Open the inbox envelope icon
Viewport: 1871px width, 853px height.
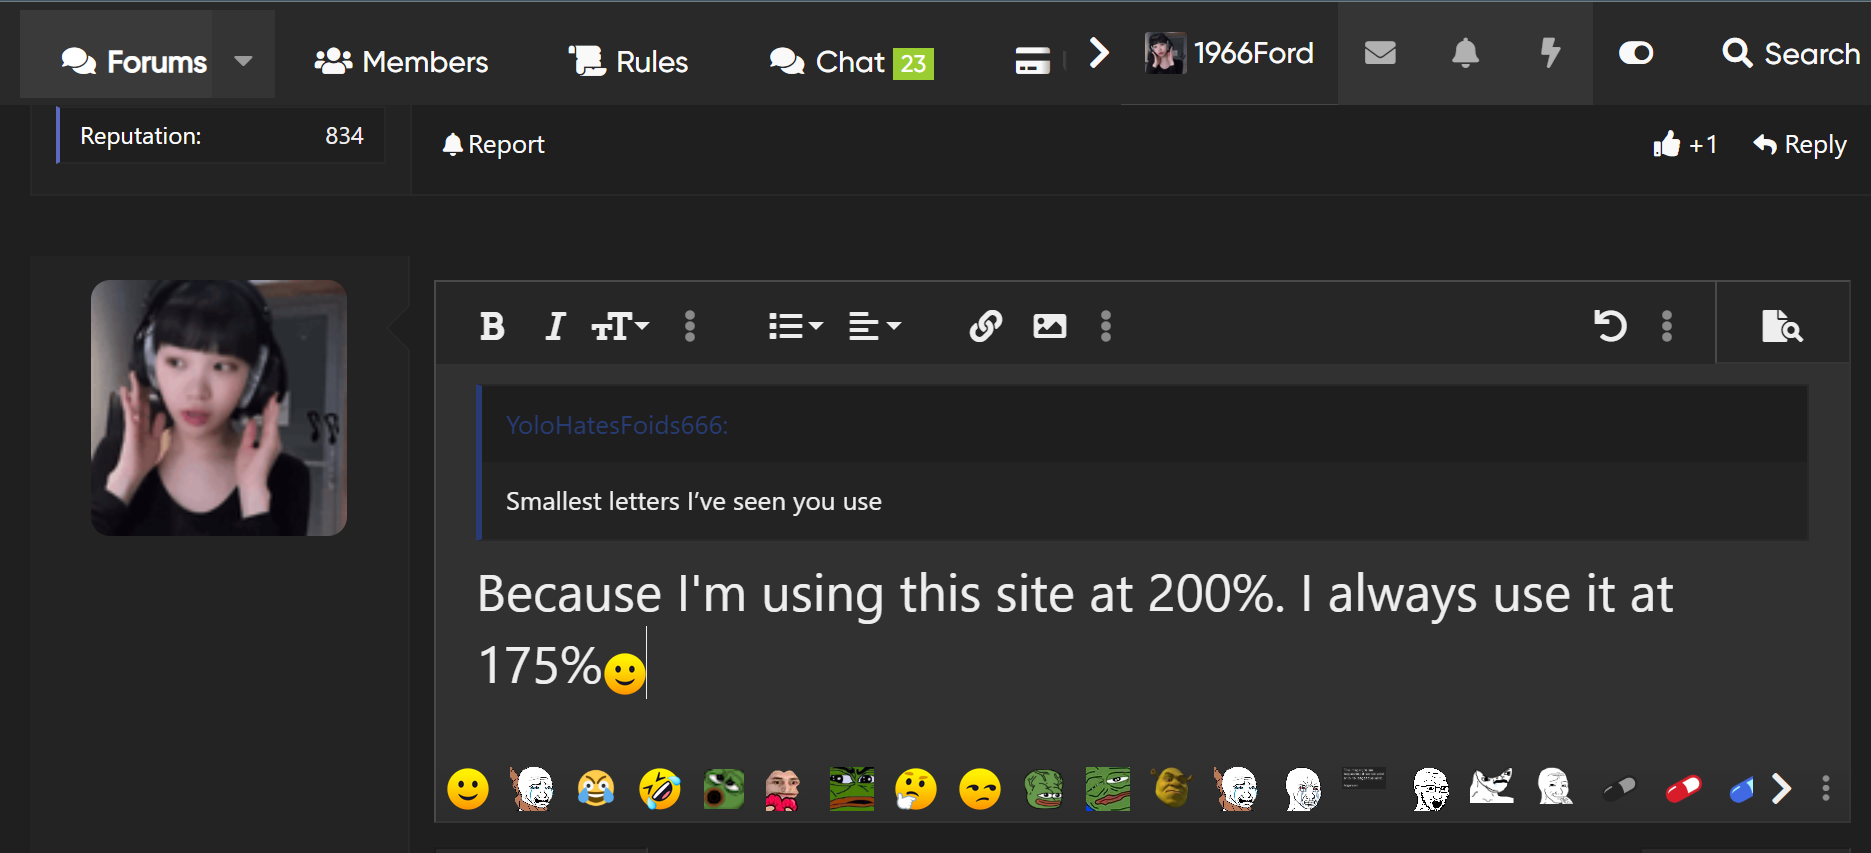tap(1380, 53)
